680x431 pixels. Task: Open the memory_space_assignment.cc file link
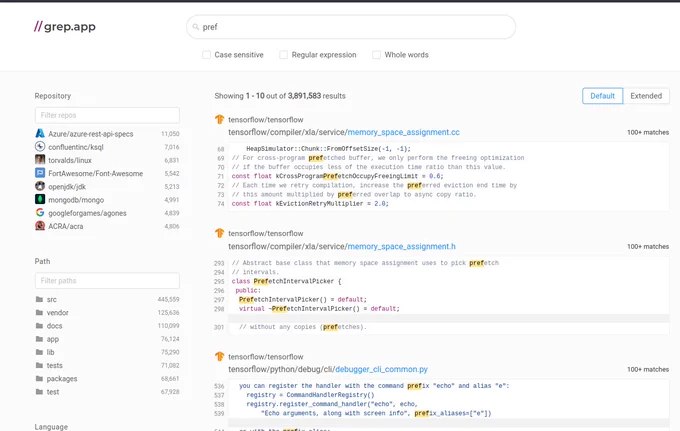click(403, 132)
